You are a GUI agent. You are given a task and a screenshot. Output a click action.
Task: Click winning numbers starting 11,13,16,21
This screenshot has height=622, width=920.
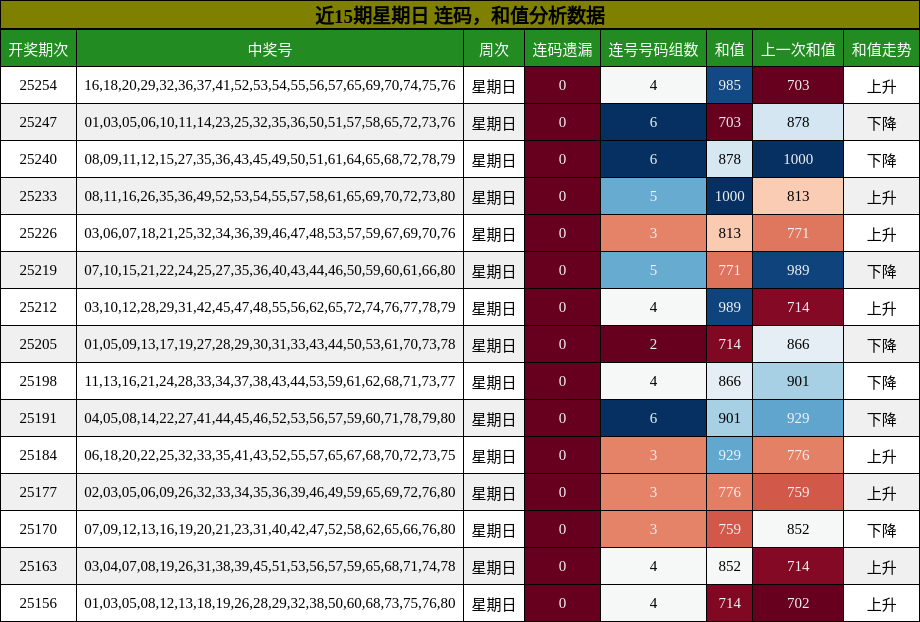point(270,381)
